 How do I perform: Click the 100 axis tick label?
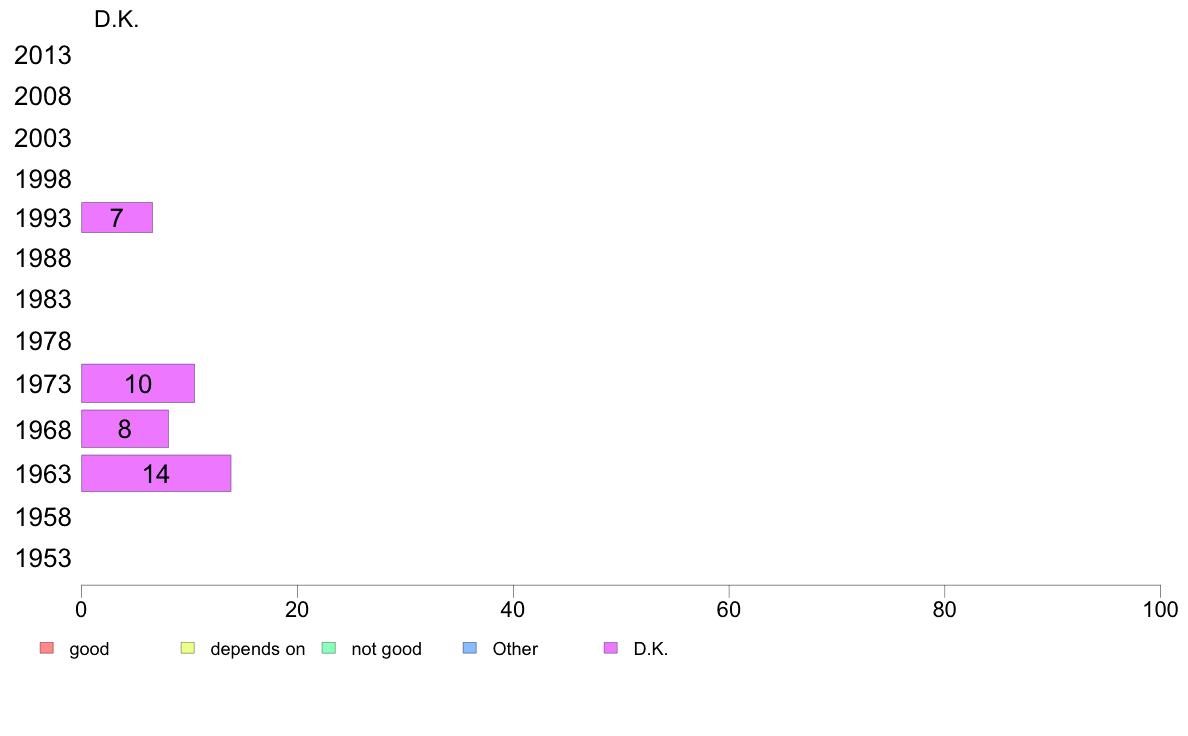tap(1160, 609)
